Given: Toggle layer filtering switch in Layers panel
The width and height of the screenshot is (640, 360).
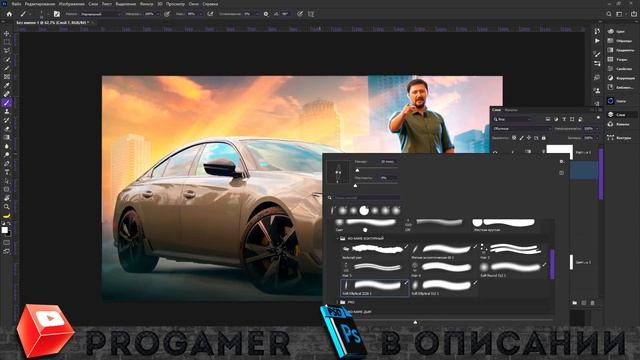Looking at the screenshot, I should coord(598,118).
